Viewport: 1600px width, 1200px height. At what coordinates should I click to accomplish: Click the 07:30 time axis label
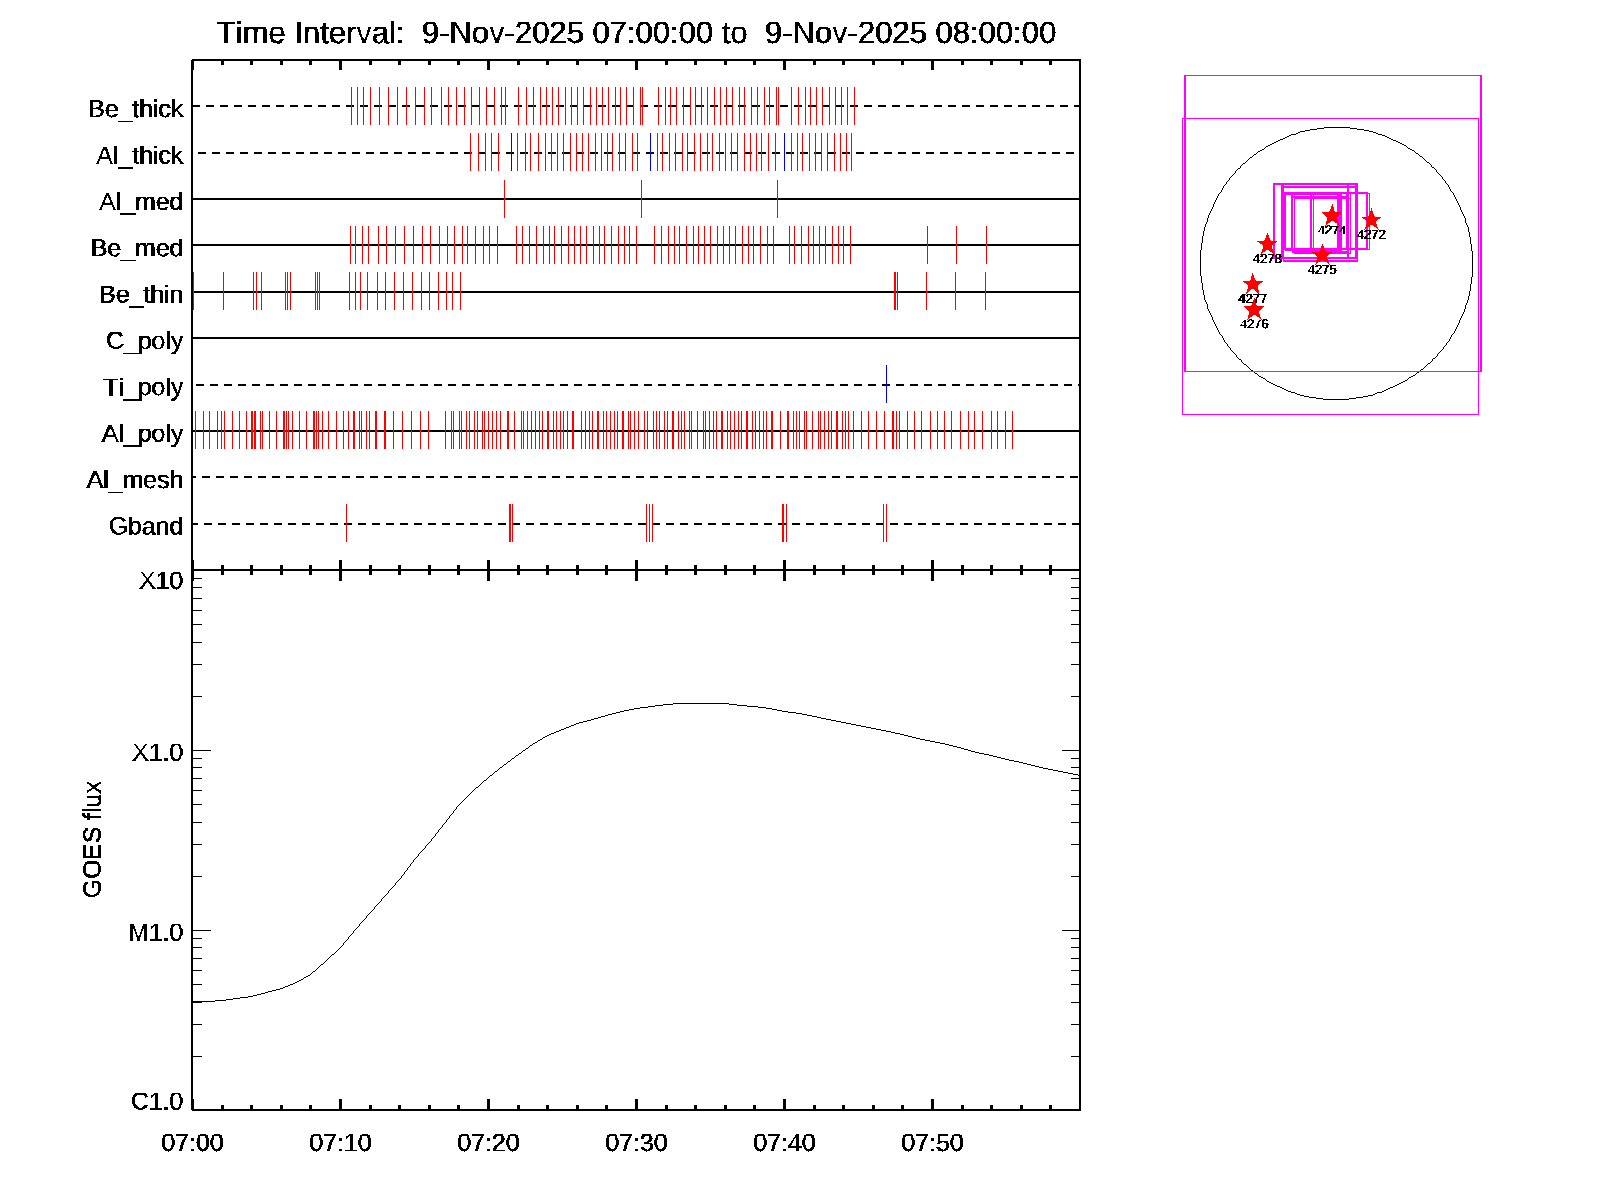636,1142
